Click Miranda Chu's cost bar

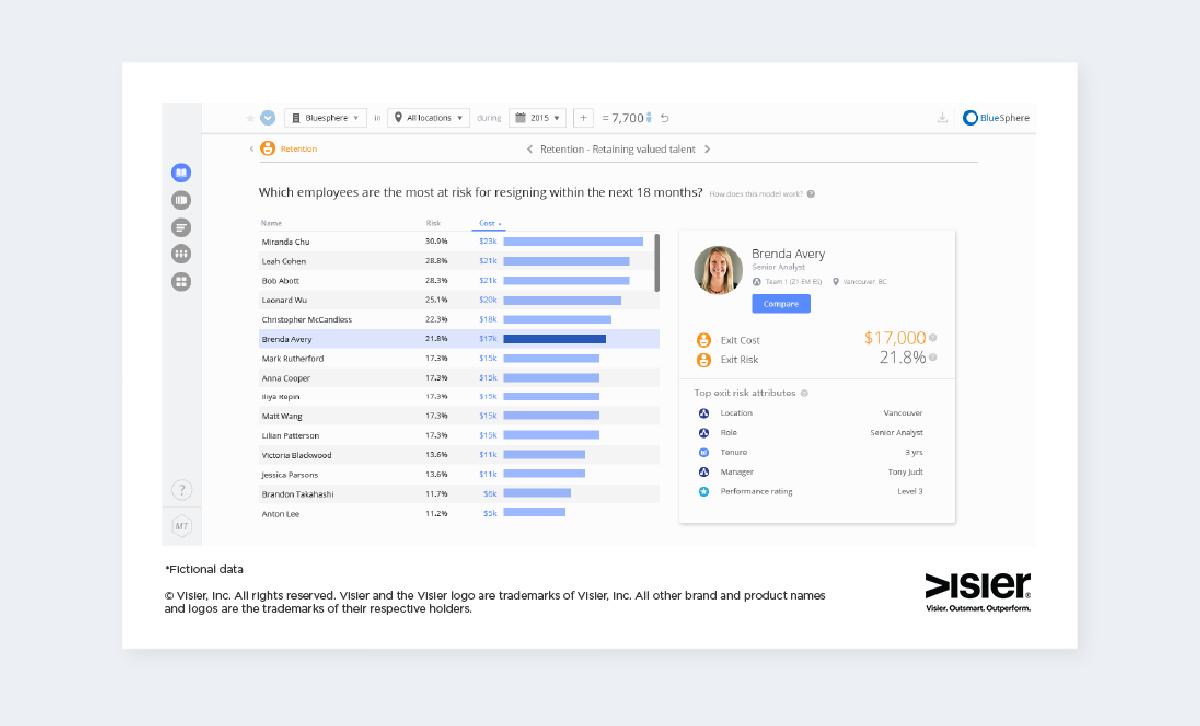573,242
